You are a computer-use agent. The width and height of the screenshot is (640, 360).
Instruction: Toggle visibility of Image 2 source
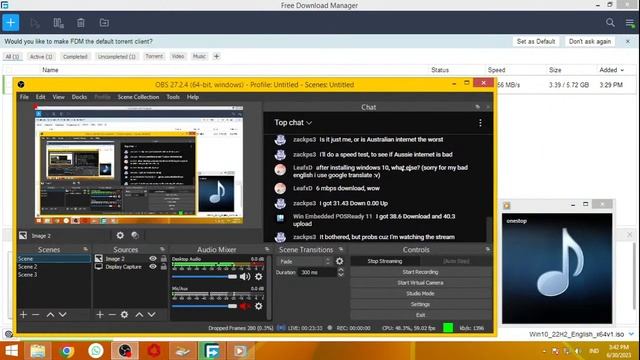[153, 259]
